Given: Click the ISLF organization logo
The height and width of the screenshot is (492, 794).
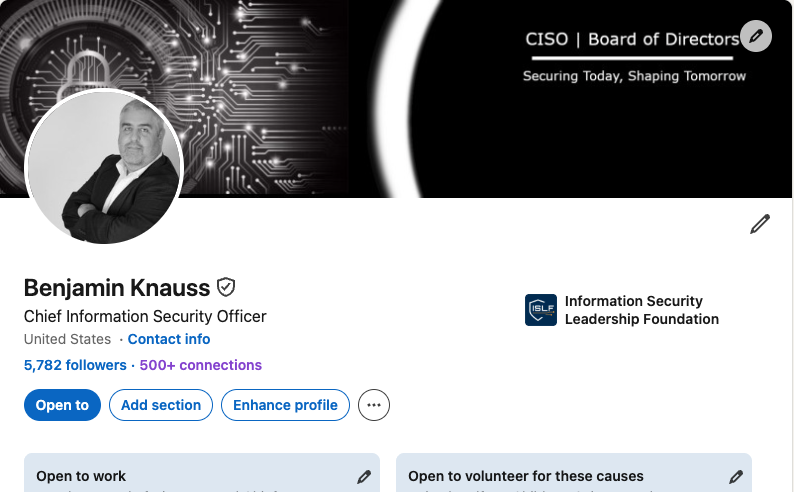Looking at the screenshot, I should point(541,310).
